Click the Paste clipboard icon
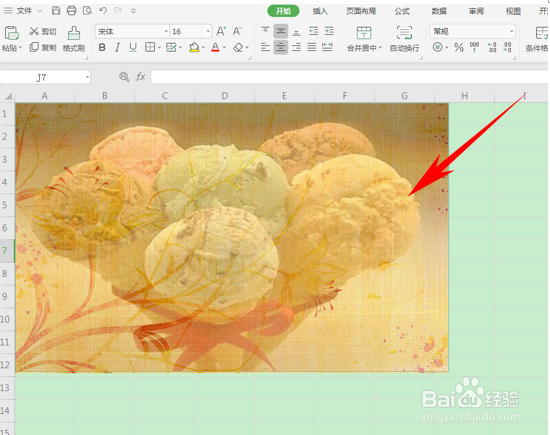The image size is (550, 435). pyautogui.click(x=11, y=33)
